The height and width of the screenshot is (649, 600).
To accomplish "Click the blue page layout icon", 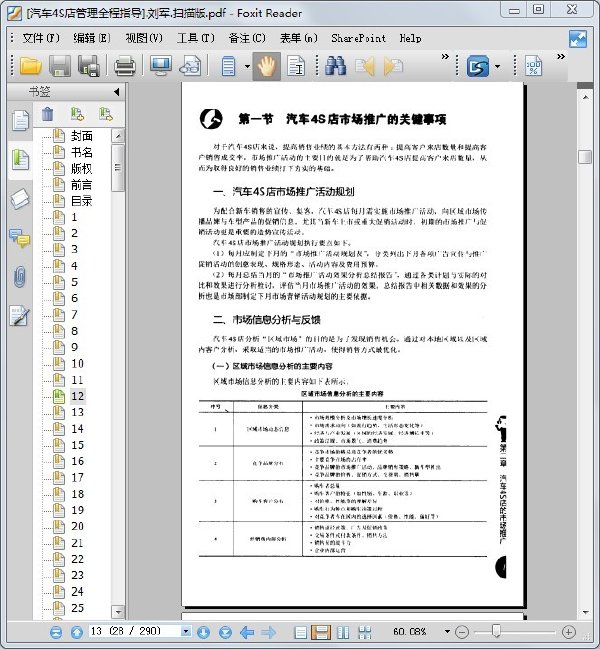I will (228, 66).
